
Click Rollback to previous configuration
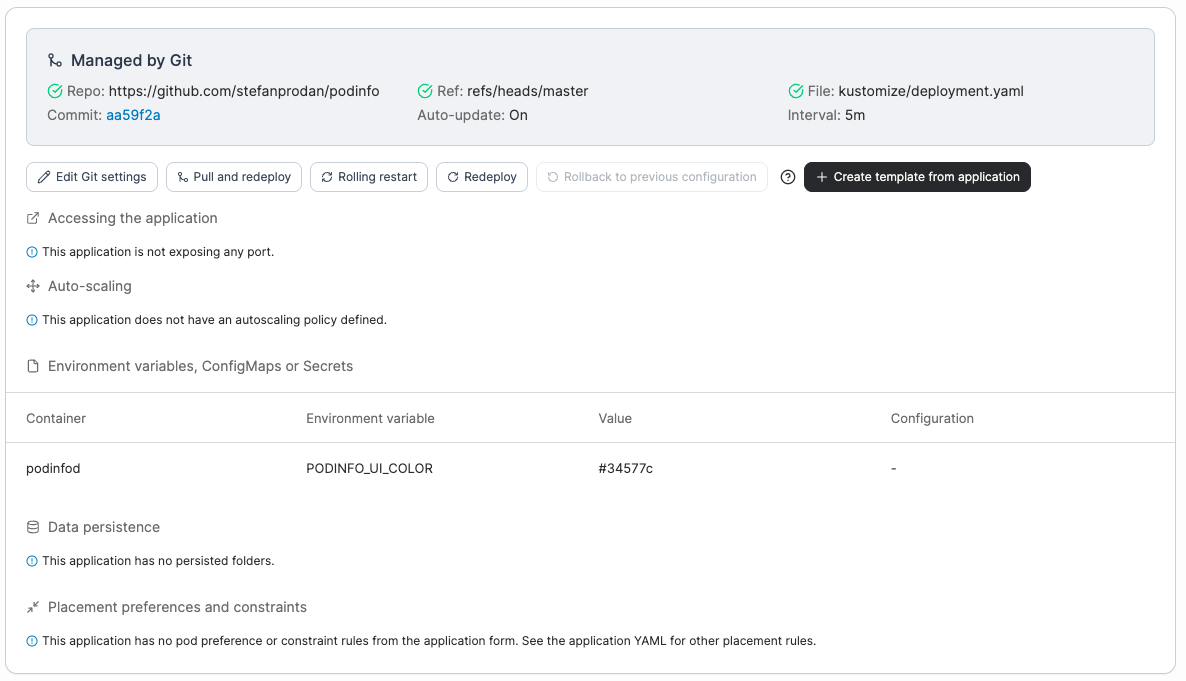[652, 177]
